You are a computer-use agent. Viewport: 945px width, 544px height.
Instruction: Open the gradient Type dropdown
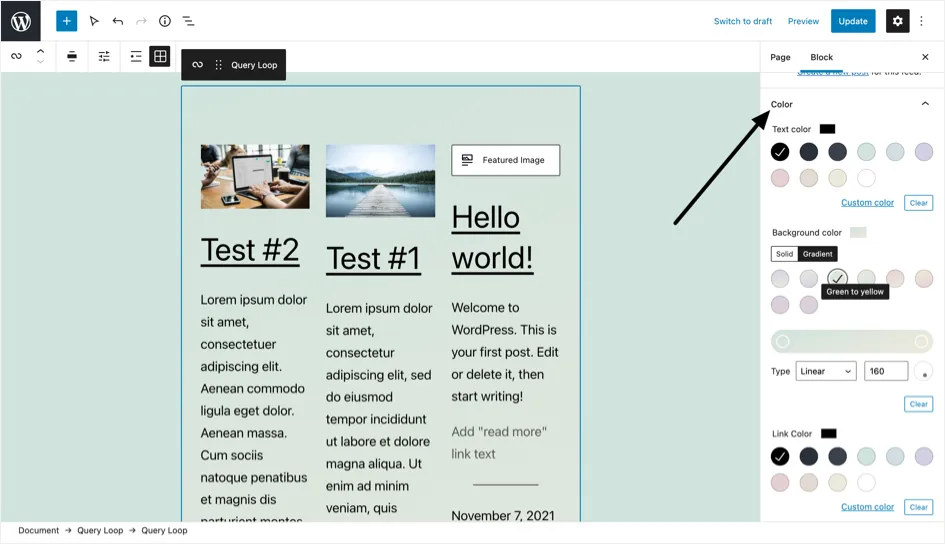tap(826, 371)
